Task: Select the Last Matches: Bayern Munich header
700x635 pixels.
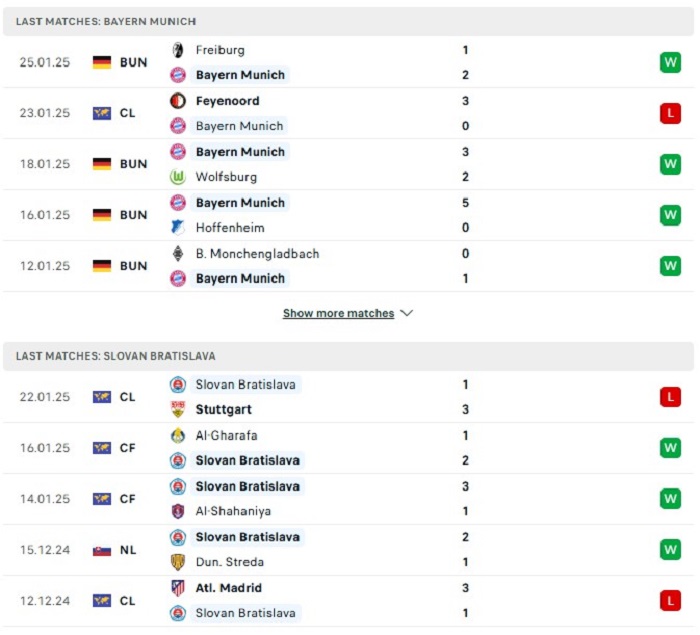Action: (x=348, y=21)
